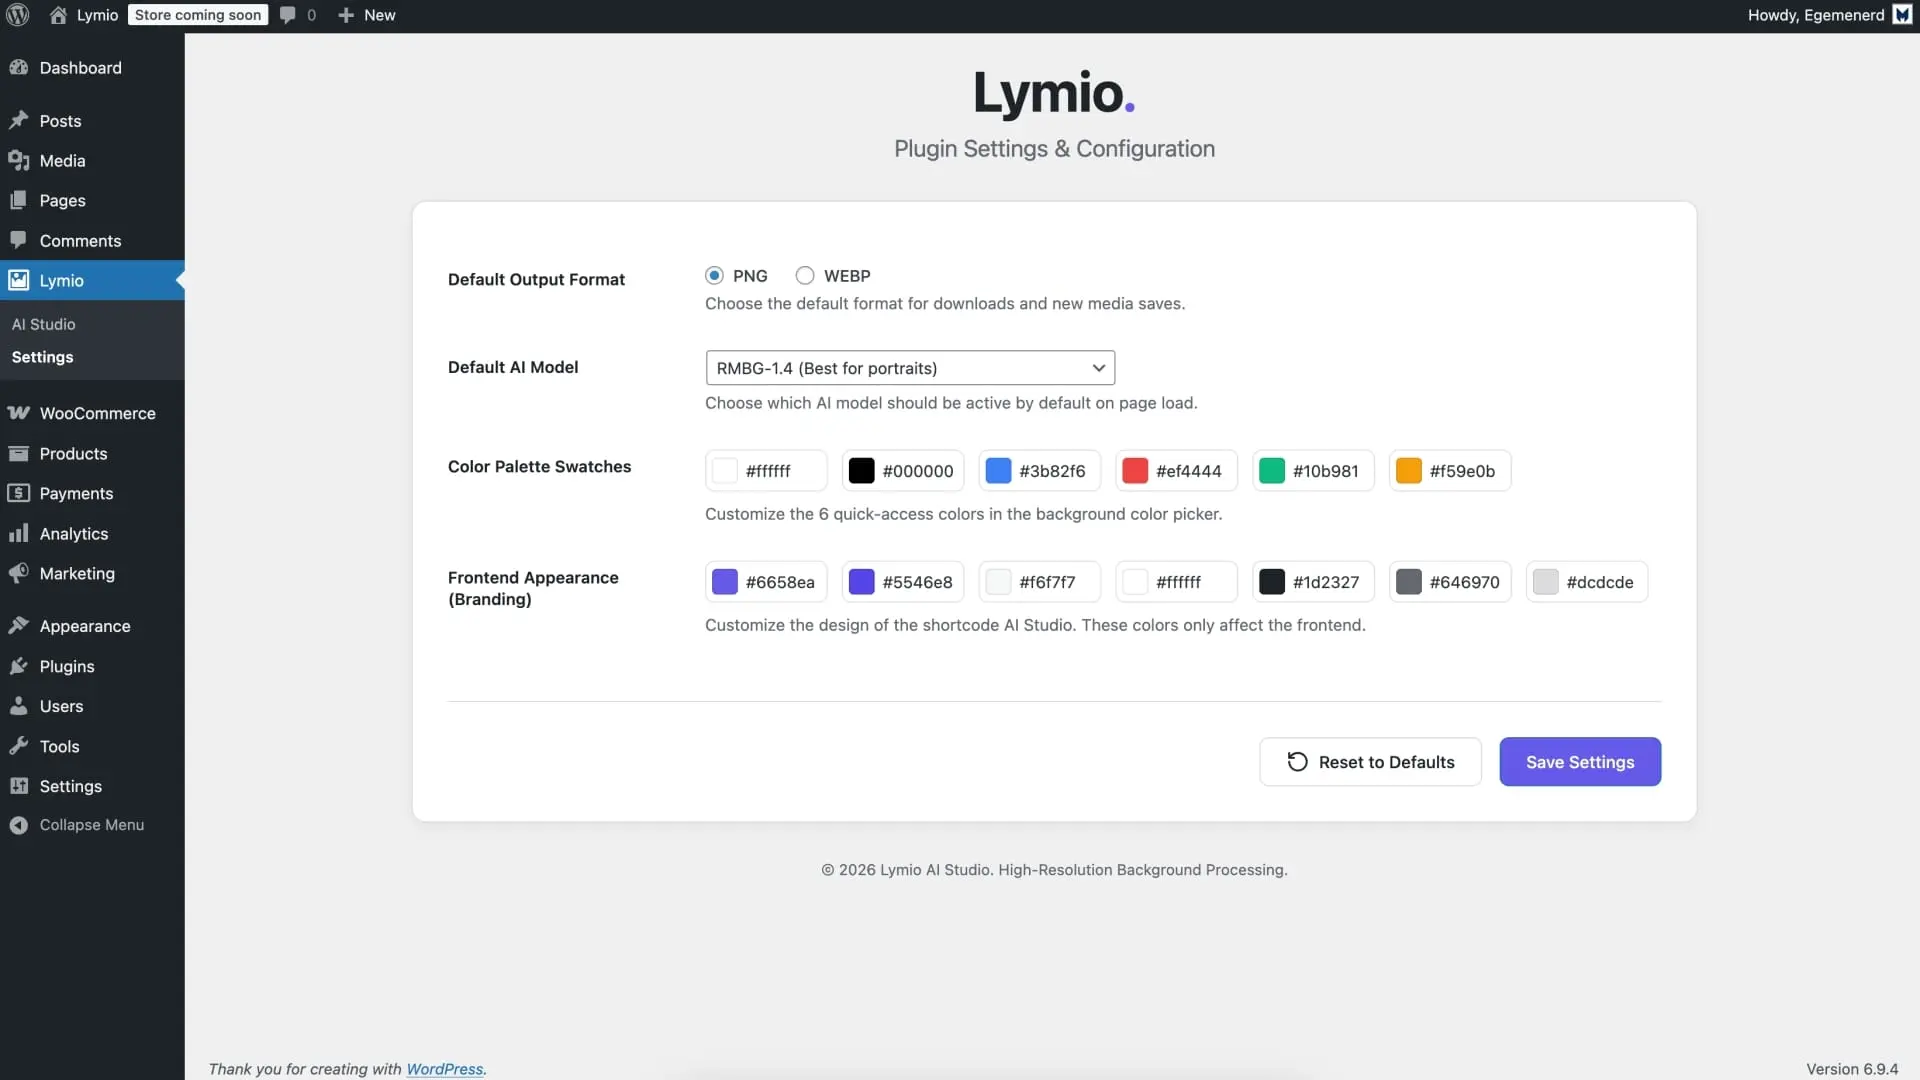Image resolution: width=1920 pixels, height=1080 pixels.
Task: Click the Settings sliders icon in sidebar
Action: [18, 786]
